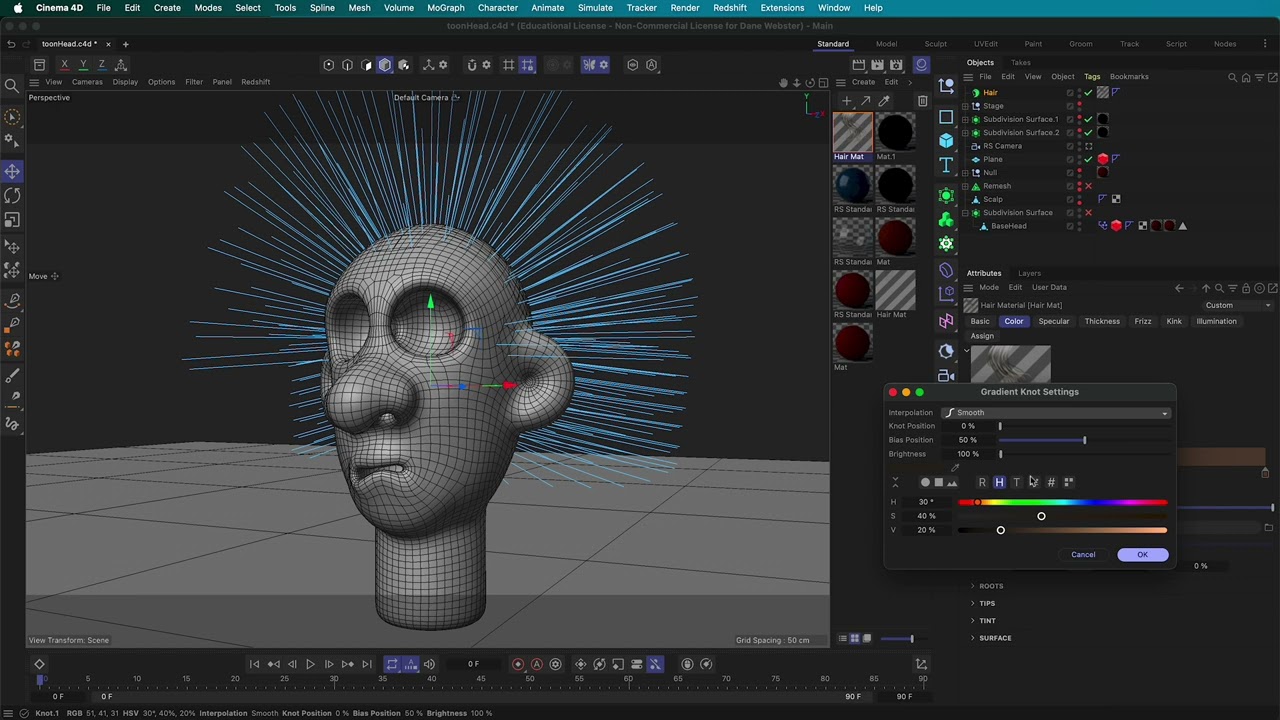The width and height of the screenshot is (1280, 720).
Task: Open the Interpolation Smooth dropdown
Action: coord(1056,413)
